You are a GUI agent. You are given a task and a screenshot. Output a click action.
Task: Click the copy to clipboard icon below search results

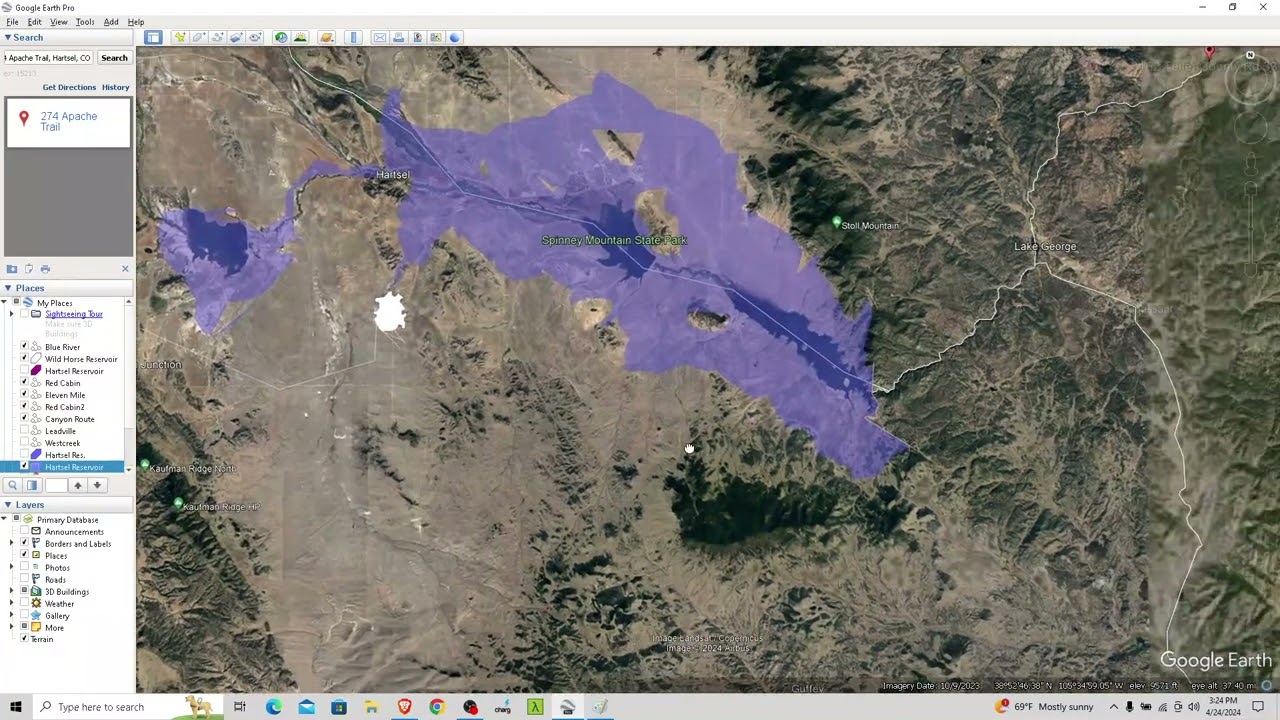pyautogui.click(x=29, y=268)
